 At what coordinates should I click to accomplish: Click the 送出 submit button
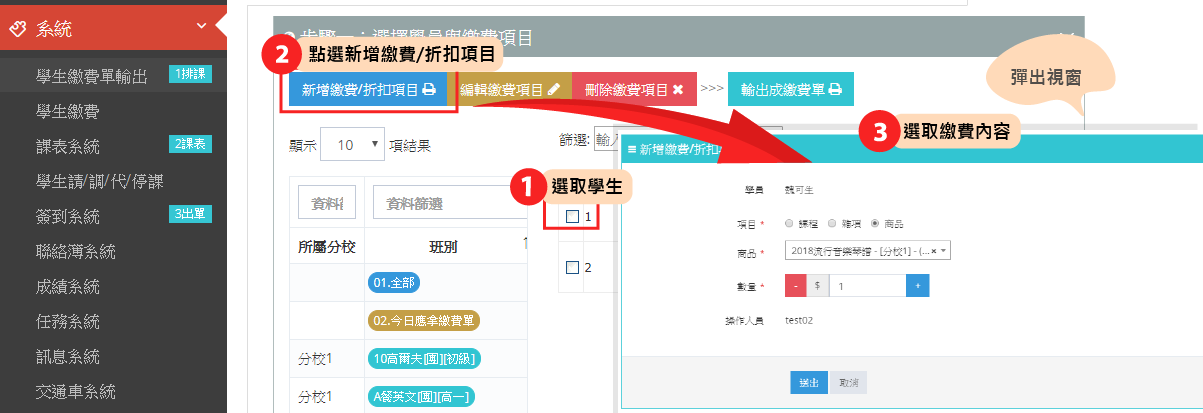(808, 382)
